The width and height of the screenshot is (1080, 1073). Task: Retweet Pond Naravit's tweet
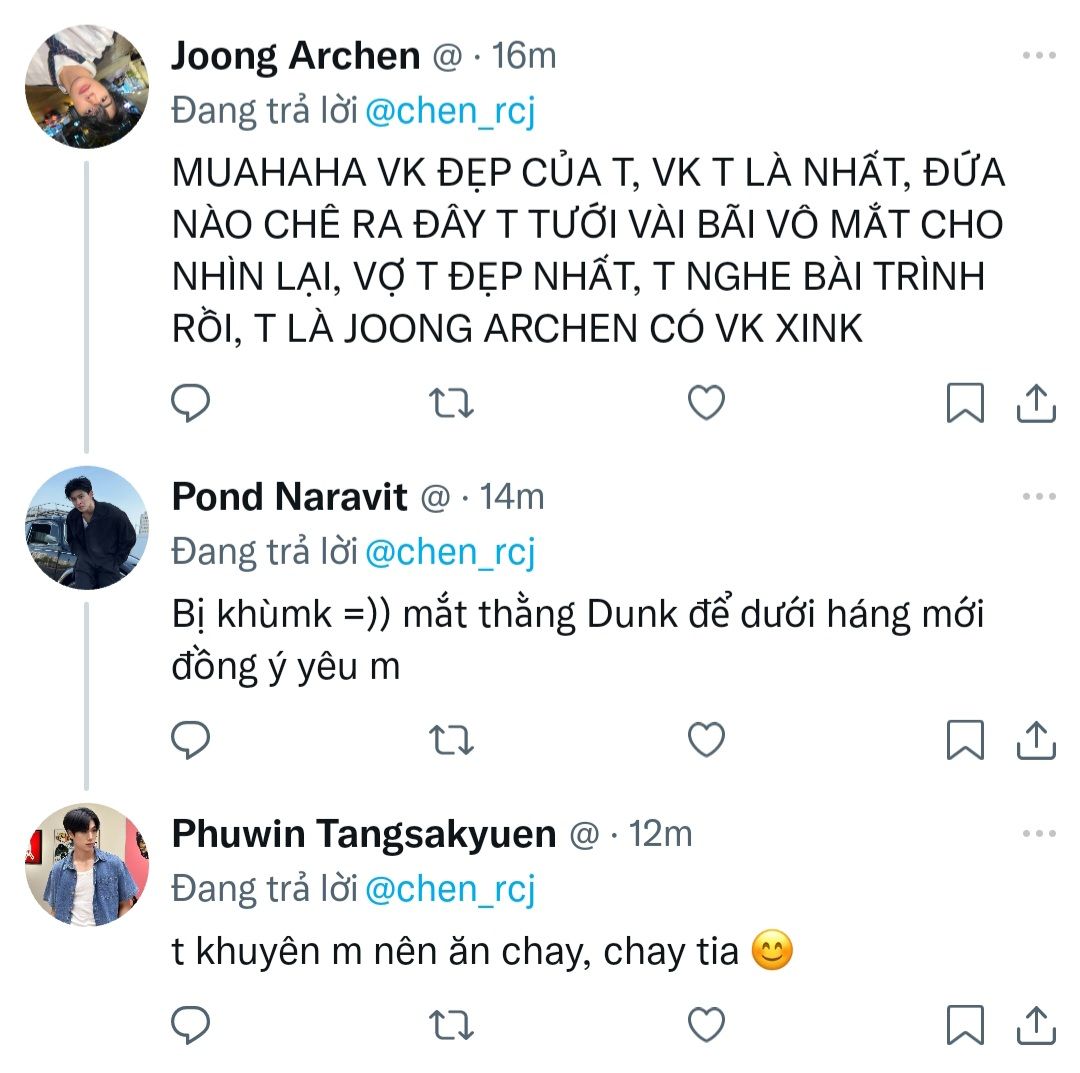pyautogui.click(x=451, y=740)
